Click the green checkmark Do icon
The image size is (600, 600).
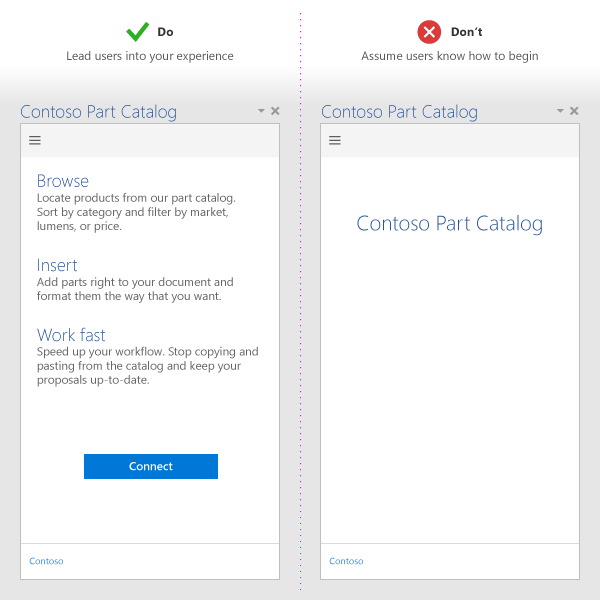(x=138, y=32)
